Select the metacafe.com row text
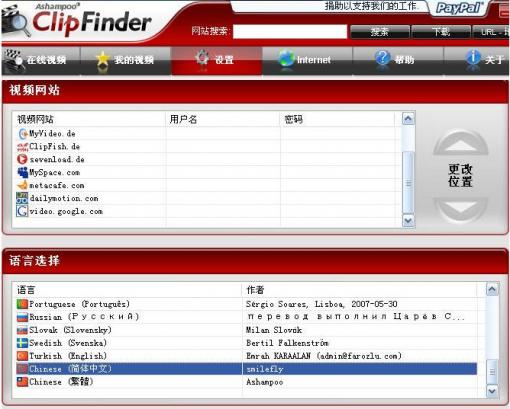 57,185
